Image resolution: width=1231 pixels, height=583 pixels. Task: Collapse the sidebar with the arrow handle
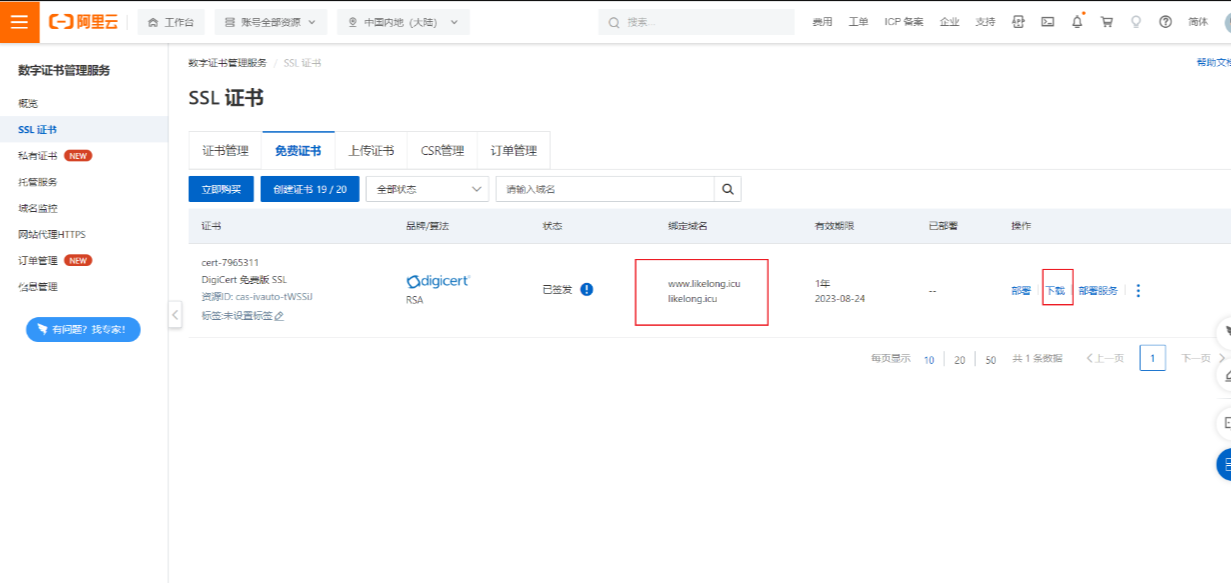point(175,315)
